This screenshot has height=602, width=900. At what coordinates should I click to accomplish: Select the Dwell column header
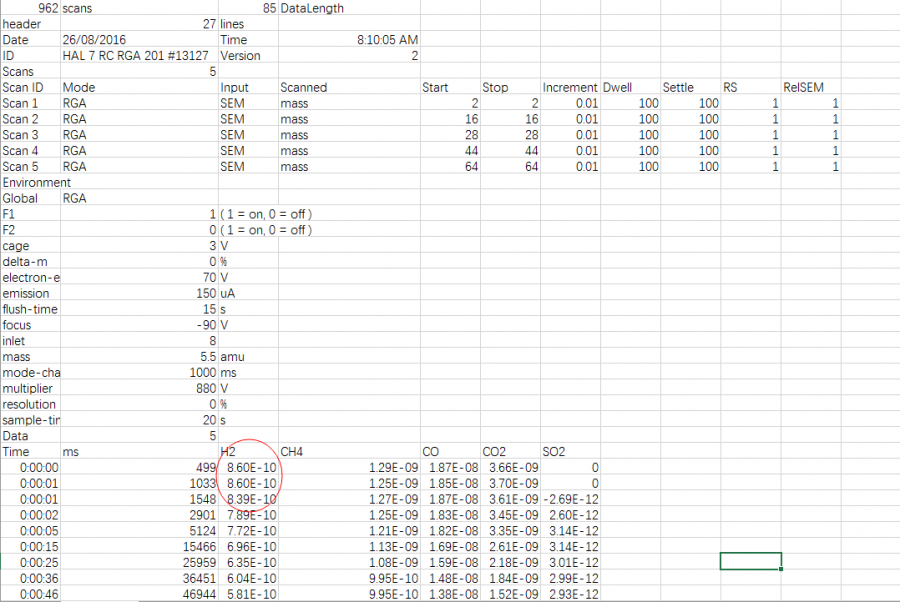(x=631, y=87)
